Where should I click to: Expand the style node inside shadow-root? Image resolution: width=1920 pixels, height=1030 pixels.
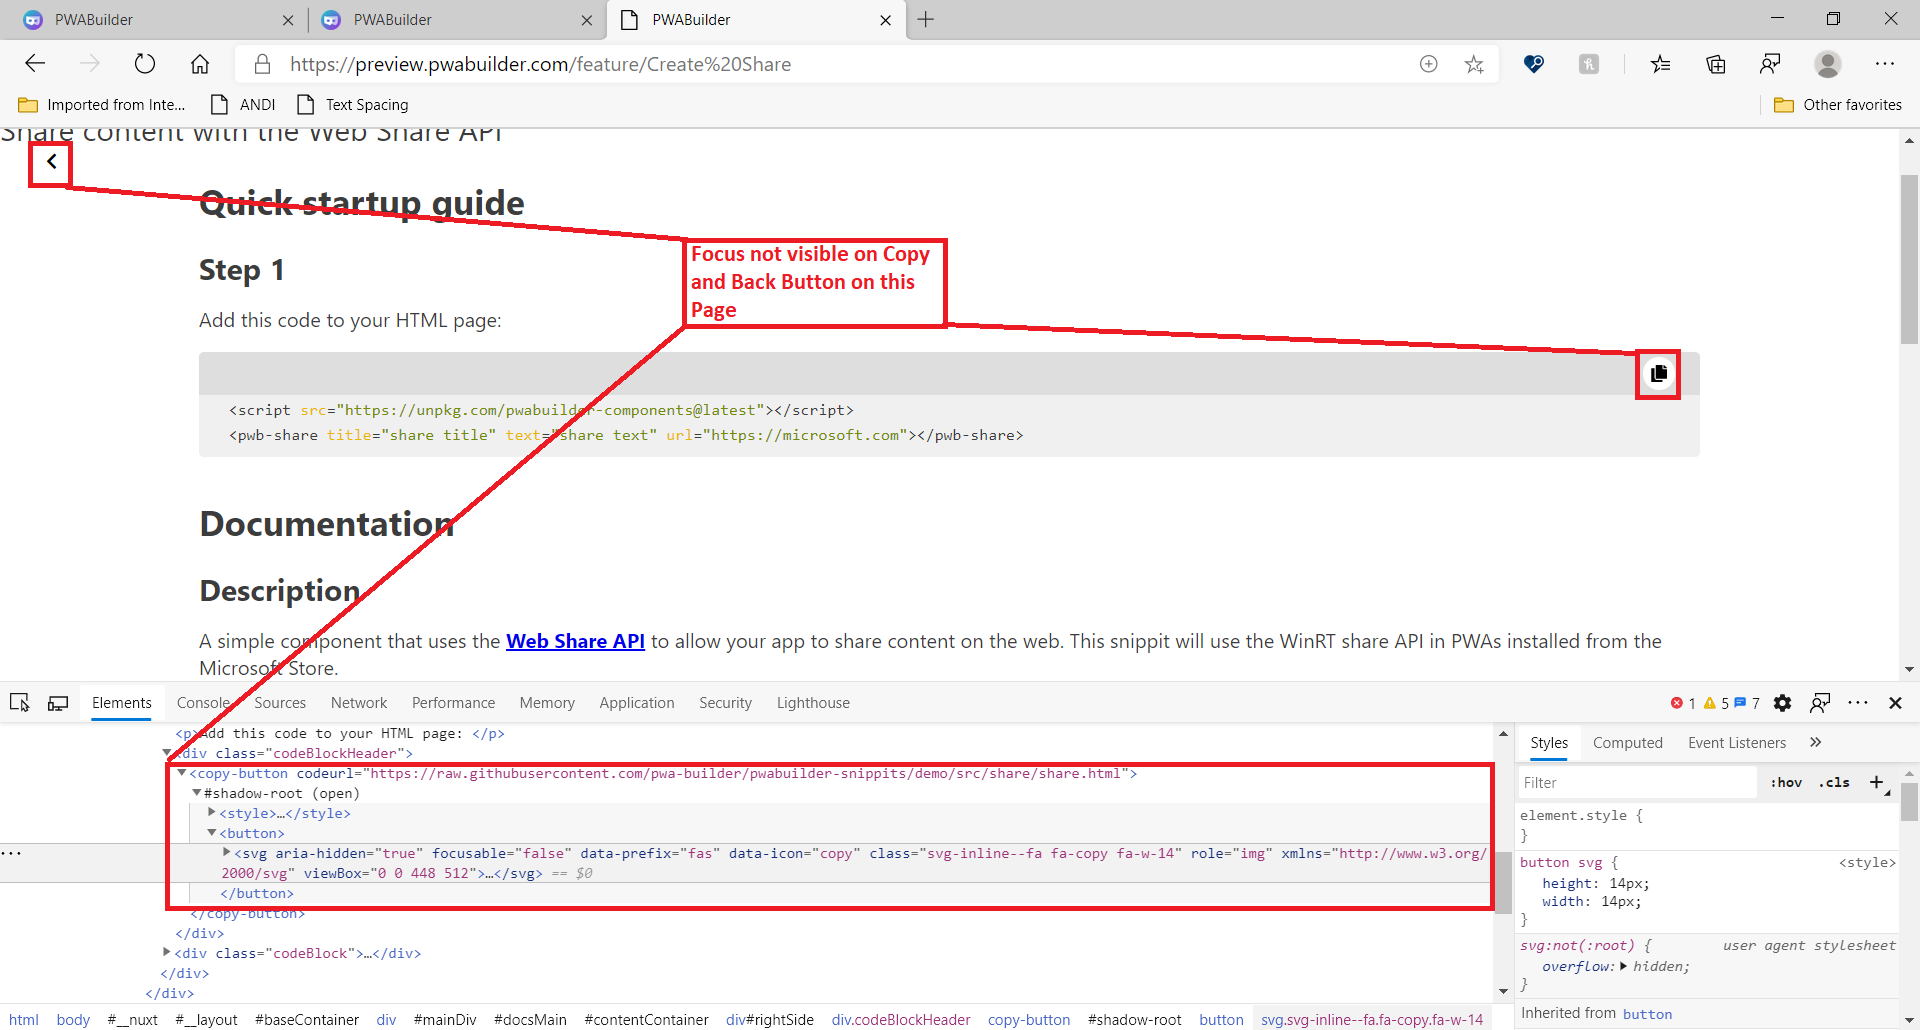(x=209, y=813)
